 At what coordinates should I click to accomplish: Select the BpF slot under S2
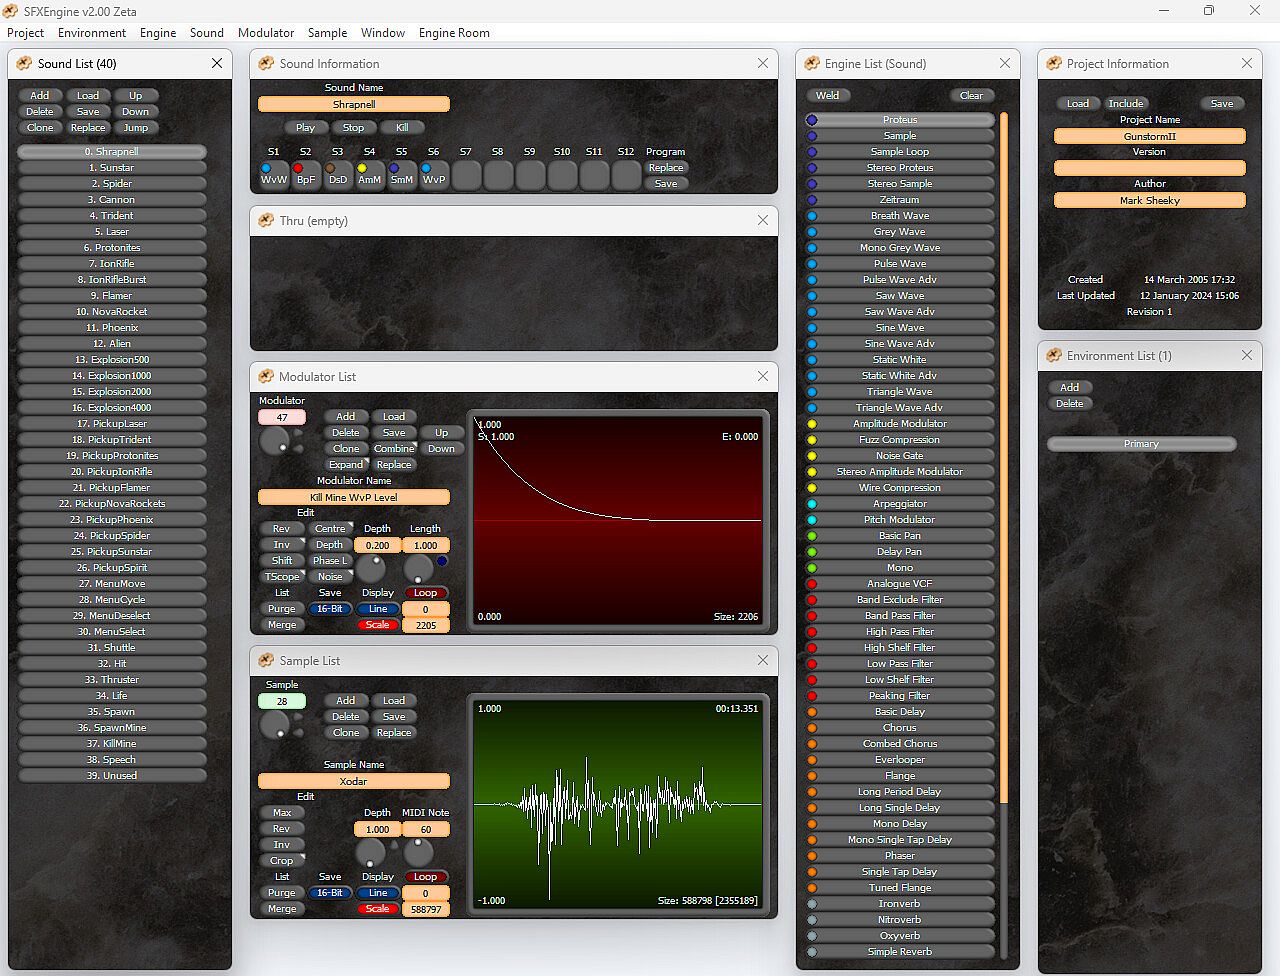[305, 175]
